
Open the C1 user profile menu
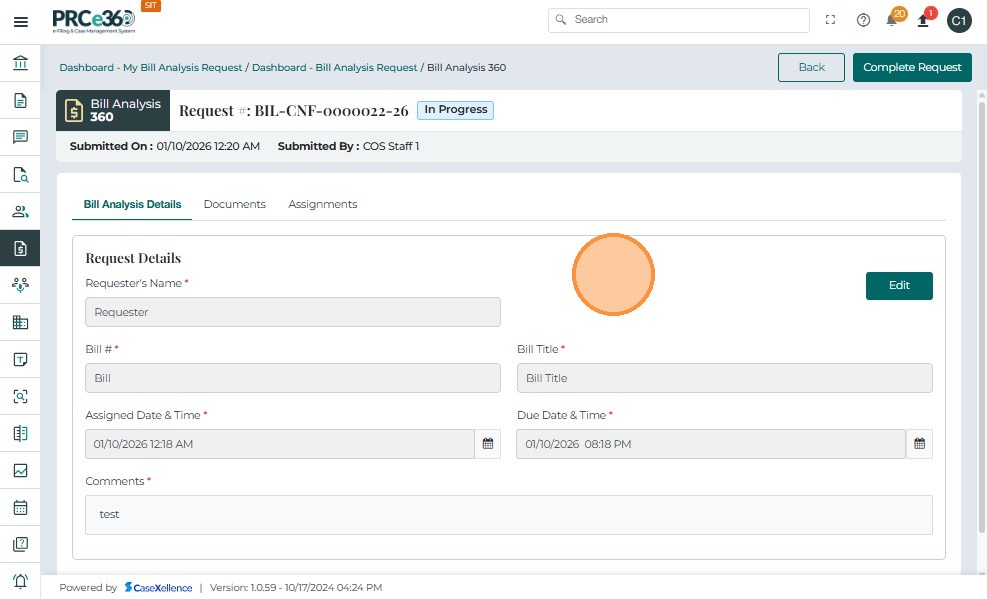tap(958, 20)
